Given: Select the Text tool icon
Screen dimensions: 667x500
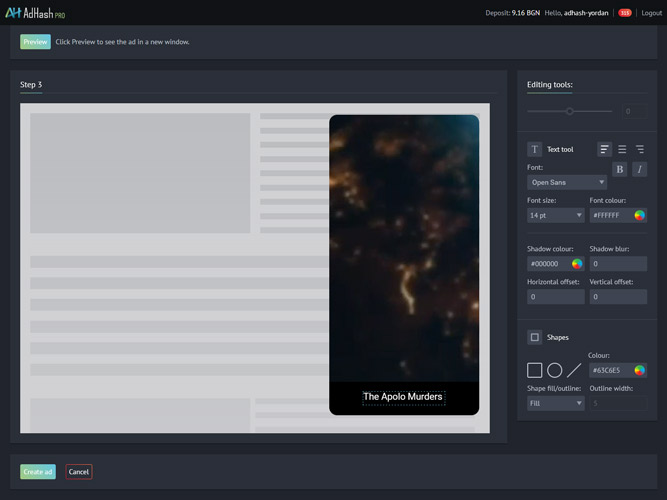Looking at the screenshot, I should (x=534, y=149).
